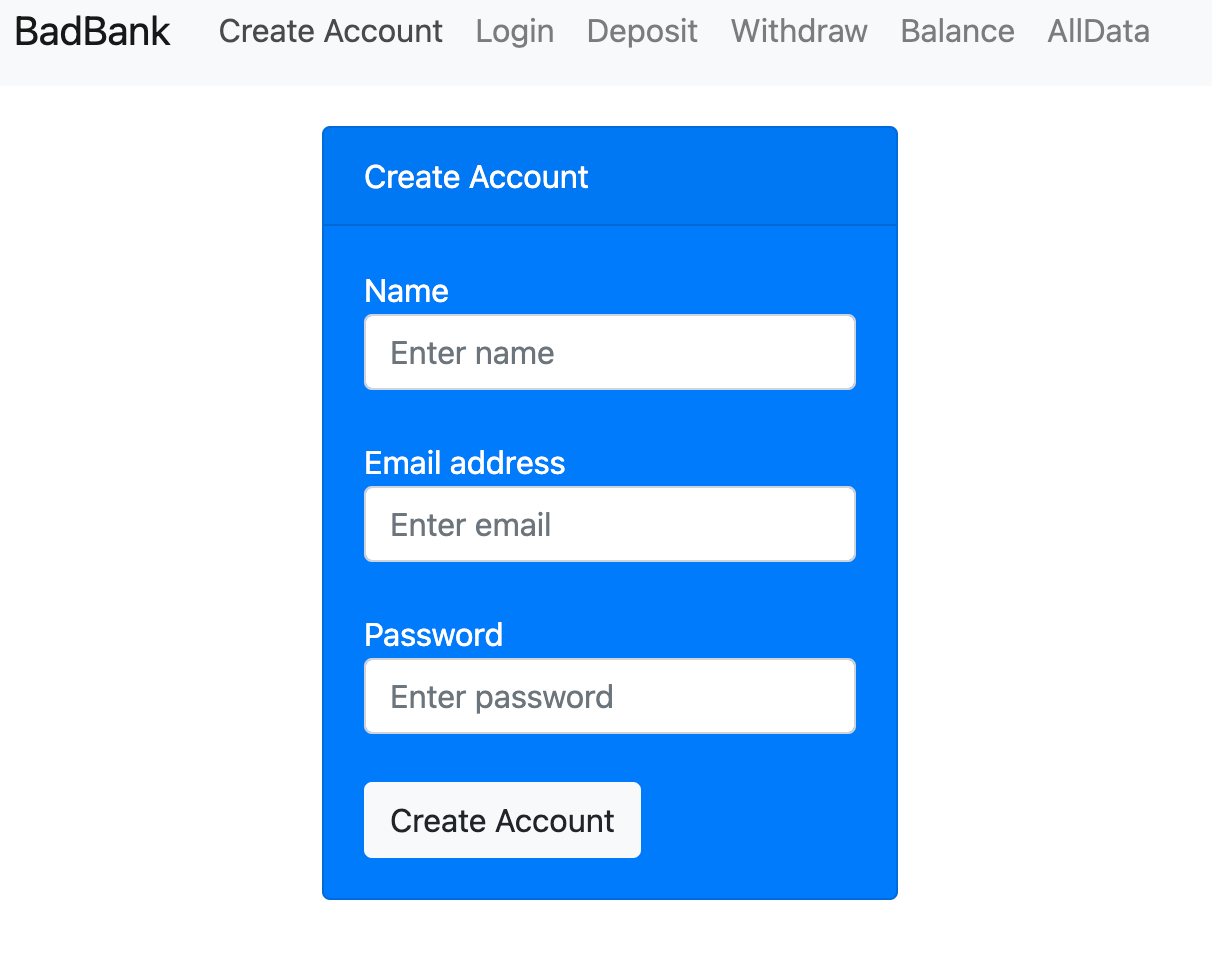Open the Login page from navbar
The image size is (1212, 958).
pyautogui.click(x=514, y=31)
